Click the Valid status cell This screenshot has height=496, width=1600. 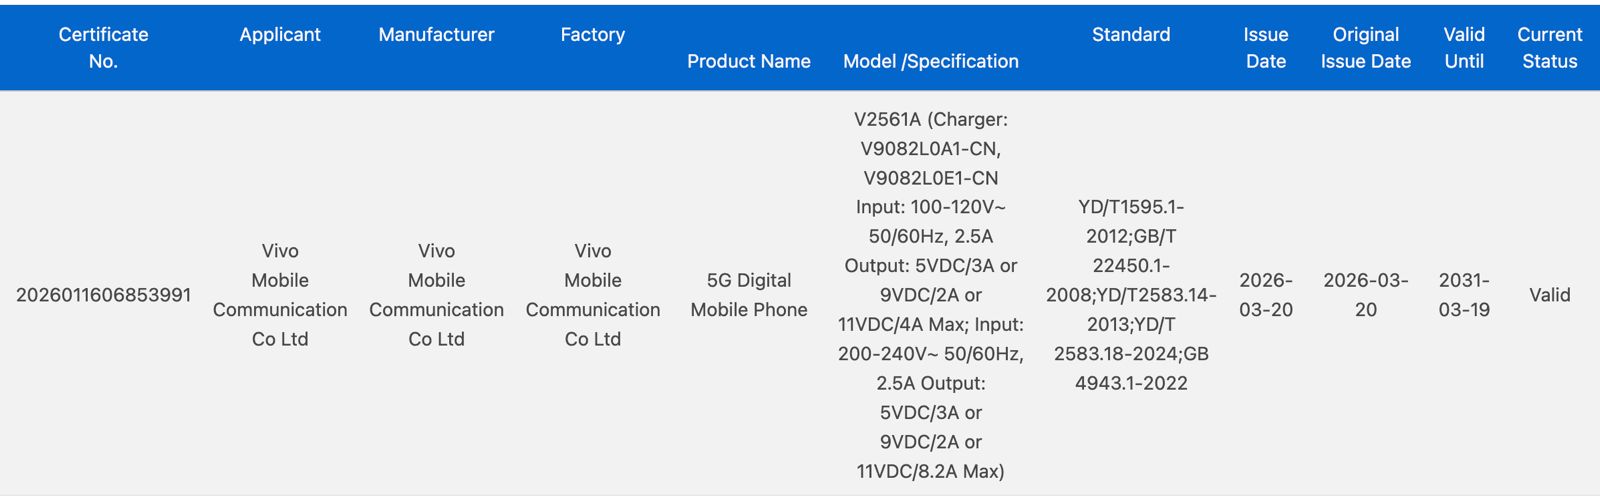coord(1549,295)
